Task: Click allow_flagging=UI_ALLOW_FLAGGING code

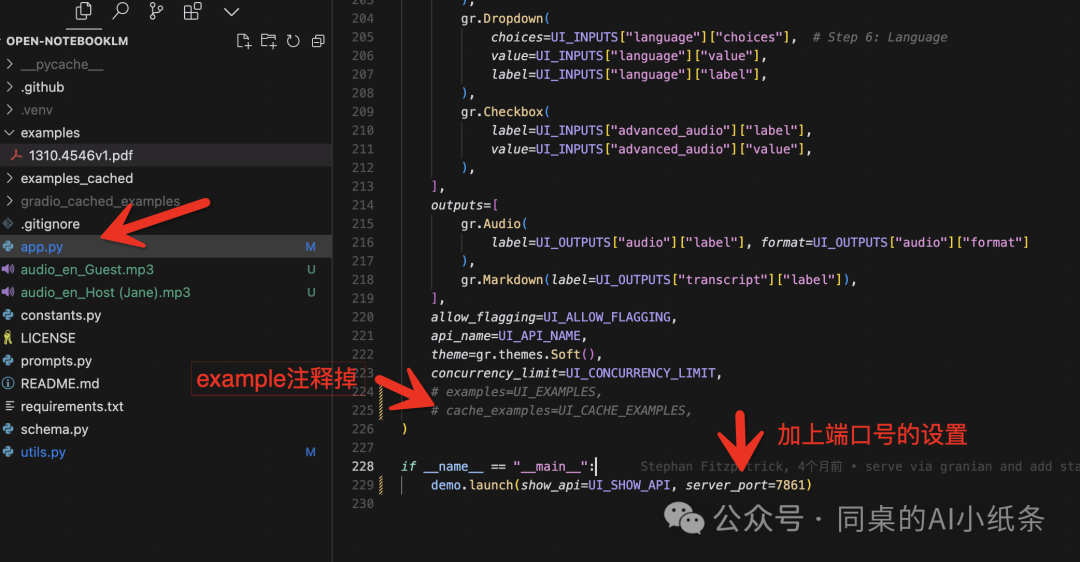Action: click(554, 317)
